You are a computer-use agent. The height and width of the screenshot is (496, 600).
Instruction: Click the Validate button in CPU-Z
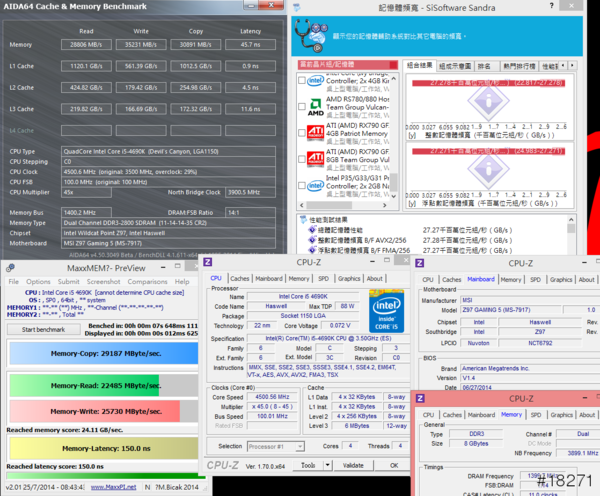[x=352, y=465]
